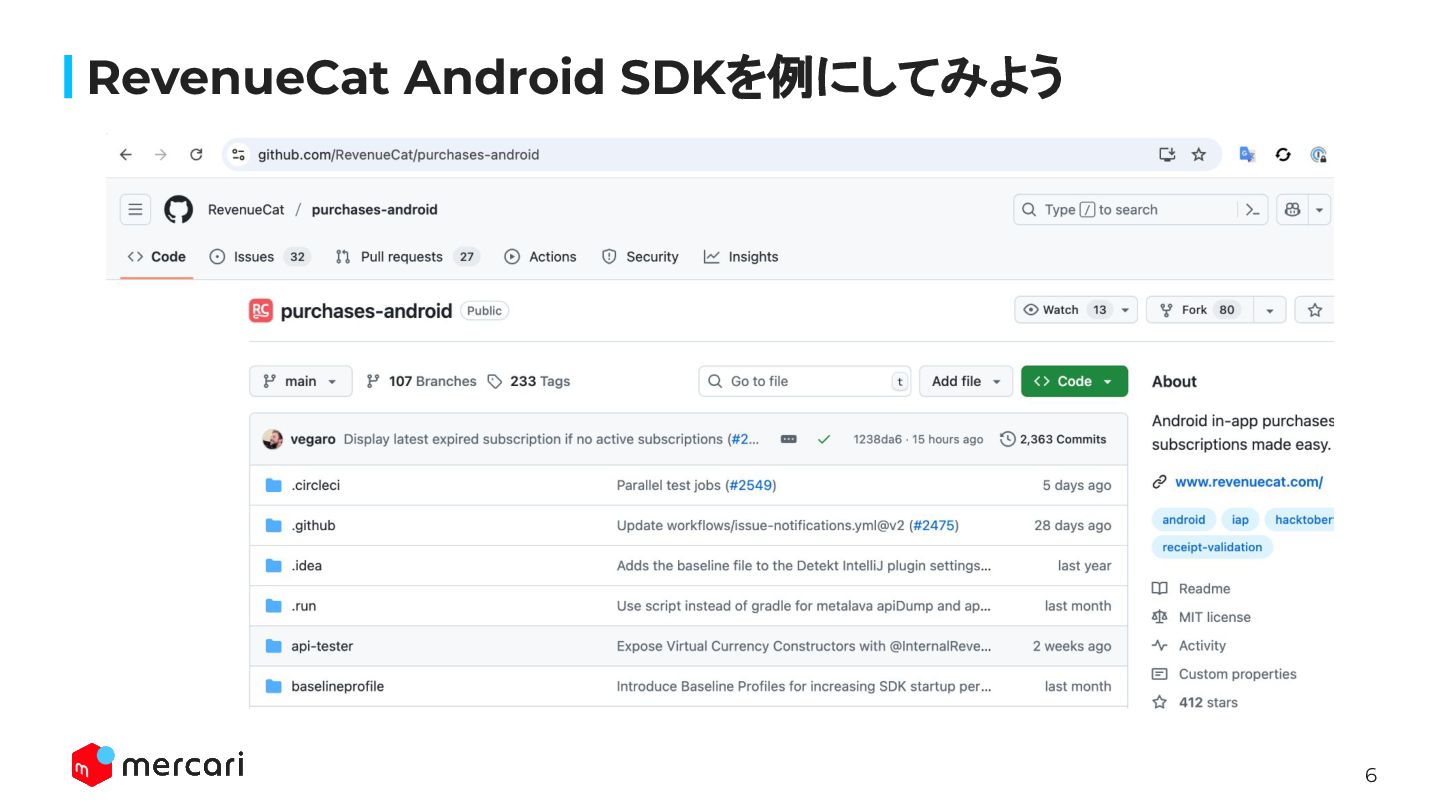Viewport: 1440px width, 810px height.
Task: Open the green Code dropdown button
Action: click(1074, 381)
